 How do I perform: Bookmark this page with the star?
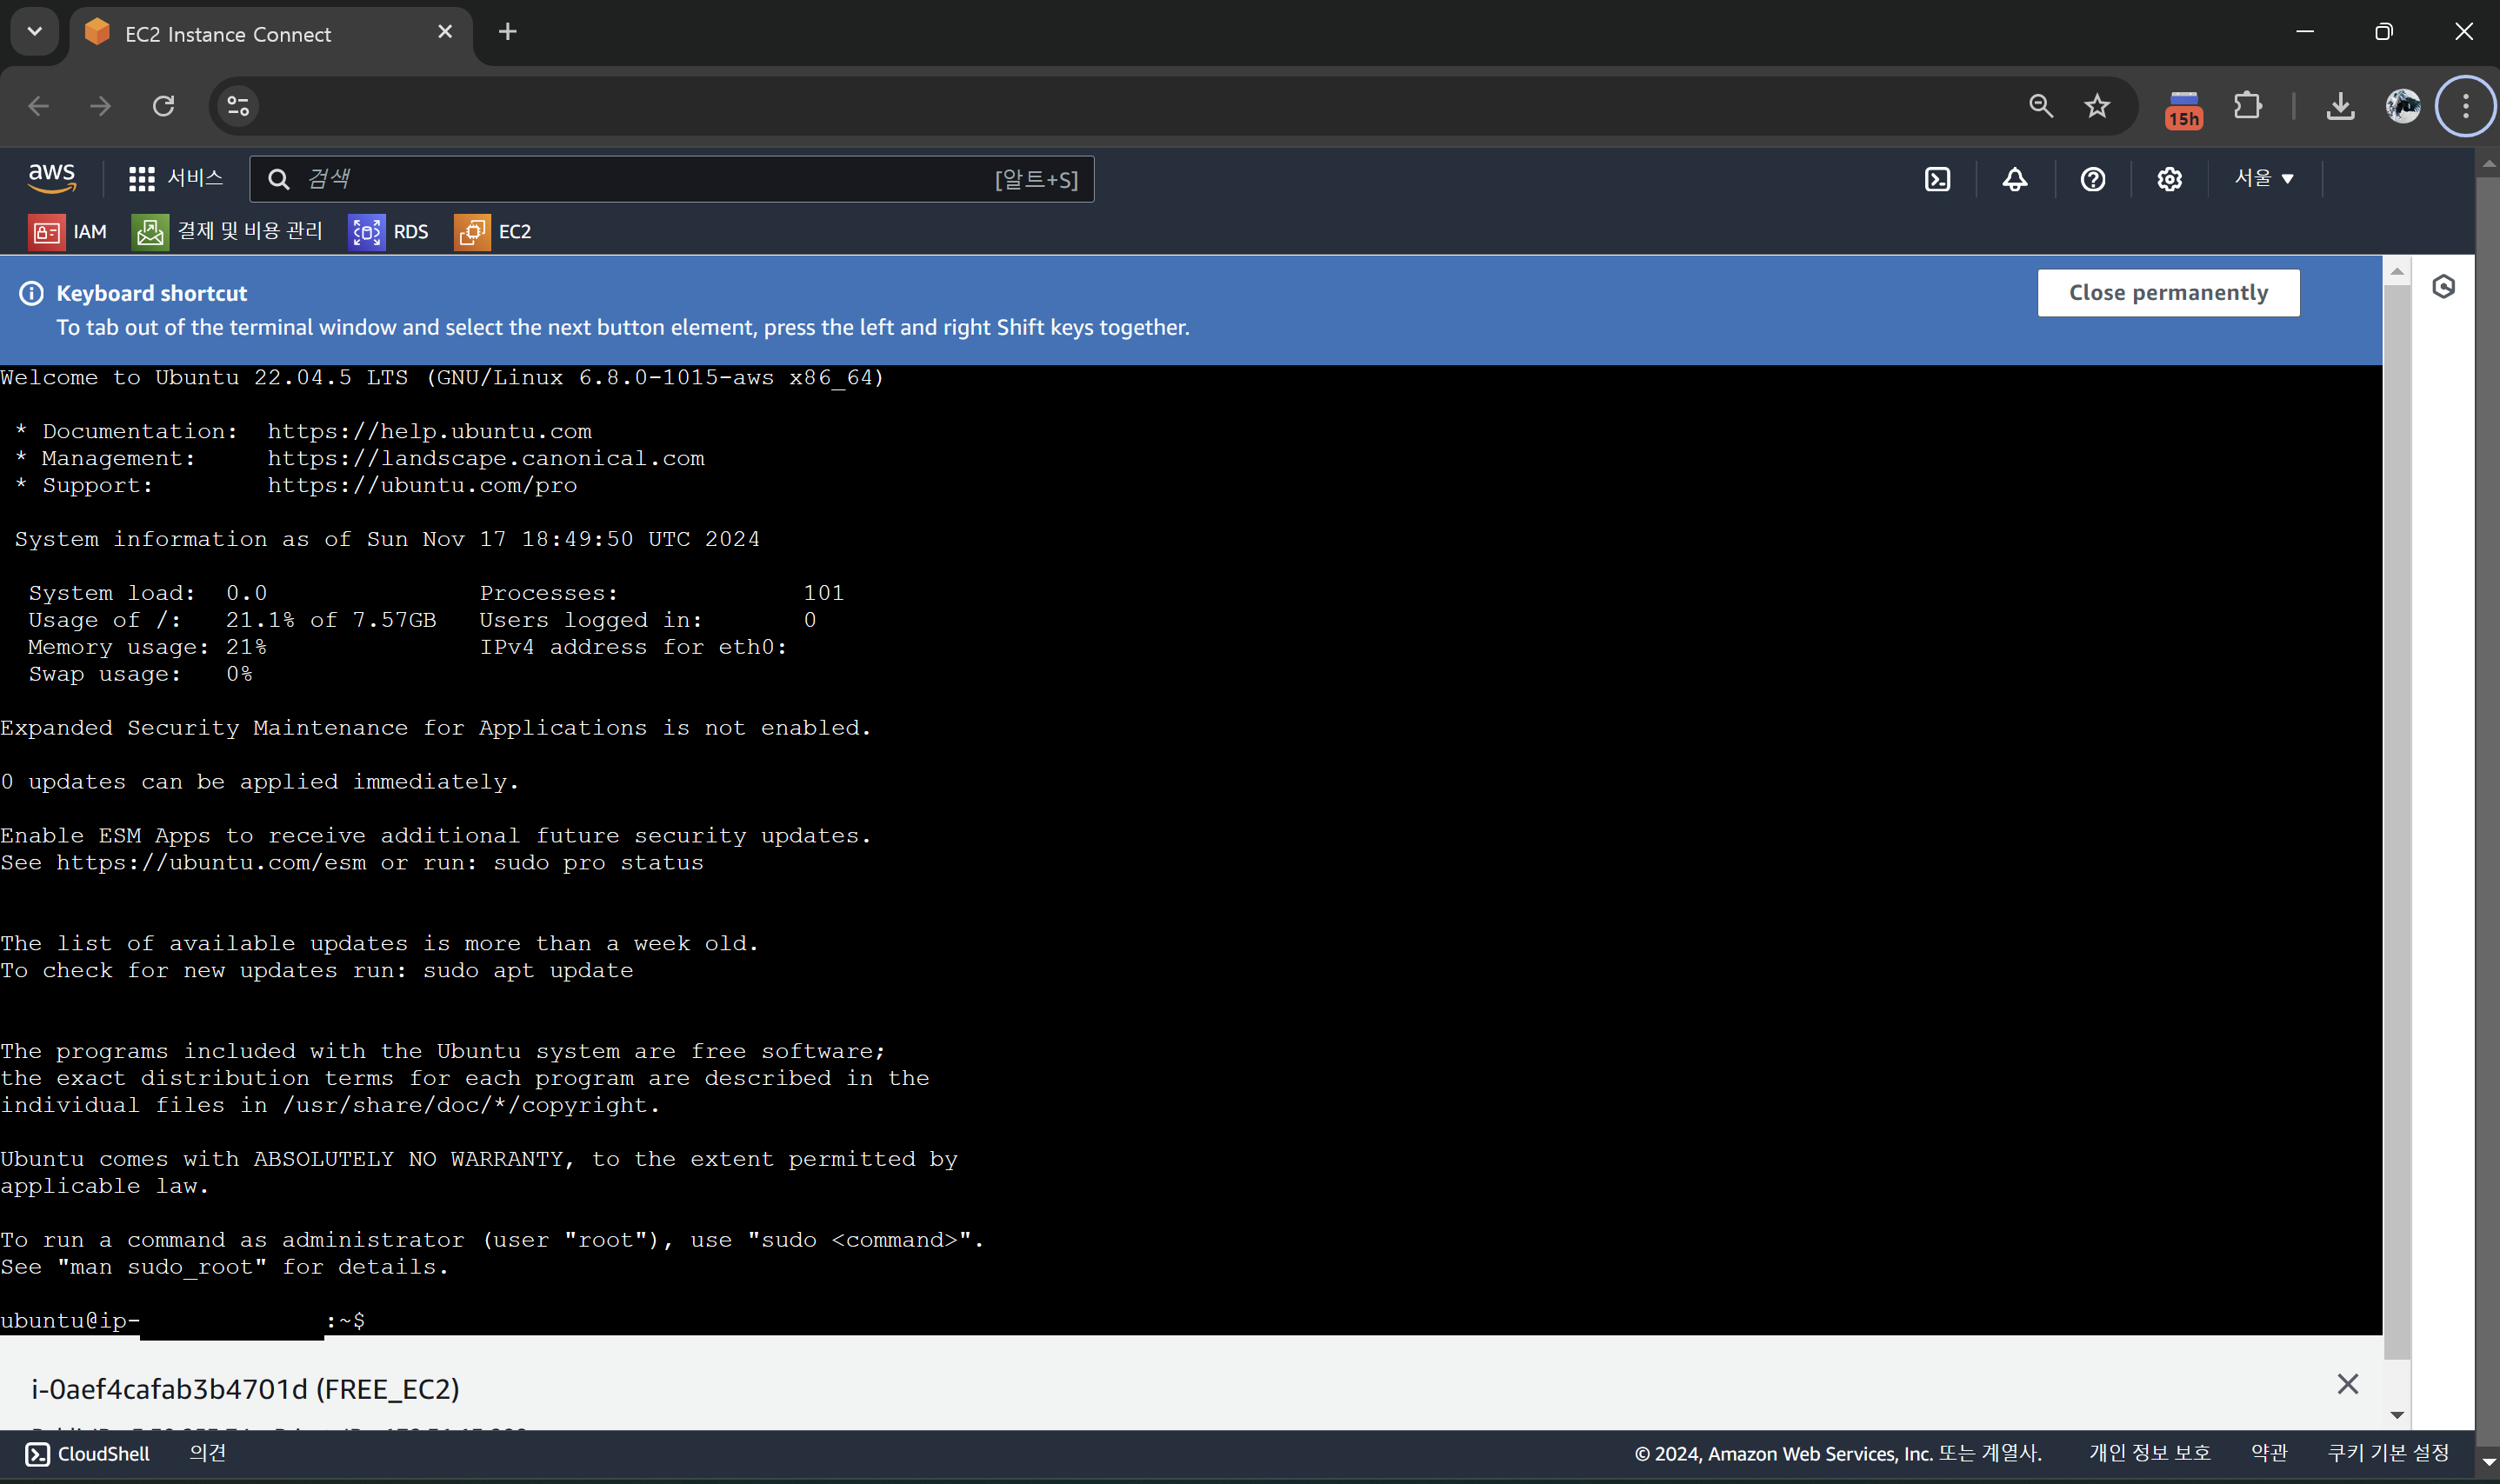coord(2097,106)
